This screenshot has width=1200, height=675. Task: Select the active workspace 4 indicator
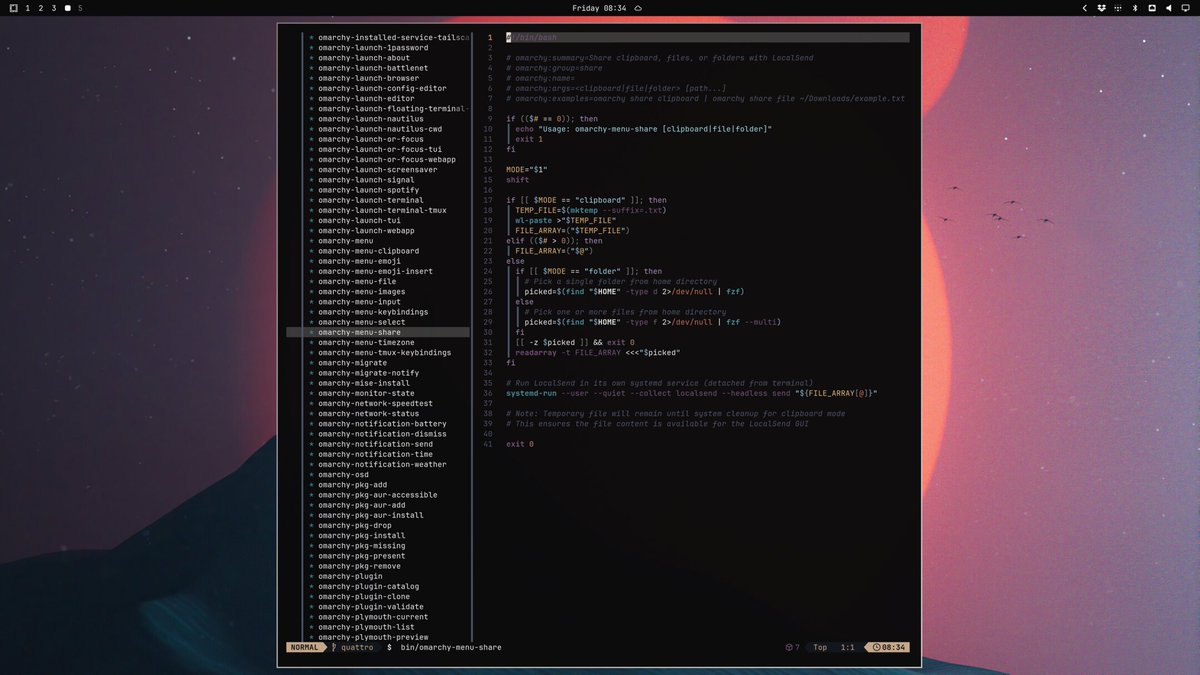[67, 8]
